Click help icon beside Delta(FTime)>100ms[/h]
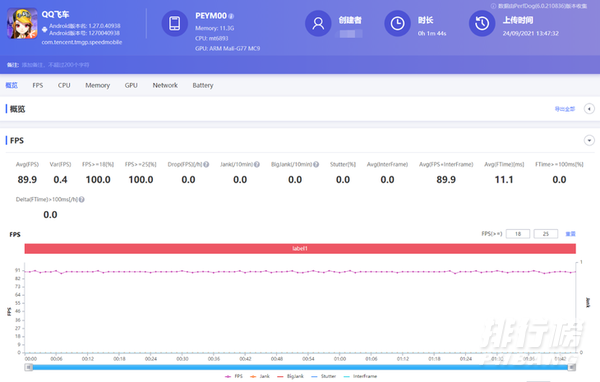The width and height of the screenshot is (600, 382). [x=82, y=199]
